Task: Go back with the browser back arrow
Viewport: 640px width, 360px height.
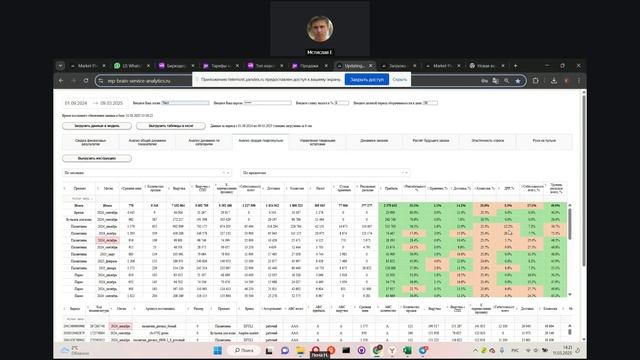Action: point(61,81)
